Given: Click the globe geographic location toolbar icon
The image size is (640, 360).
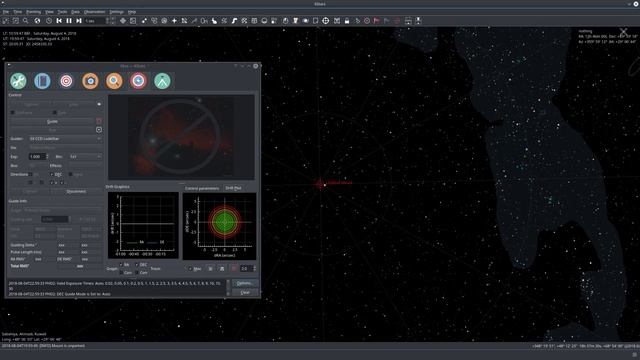Looking at the screenshot, I should 38,20.
